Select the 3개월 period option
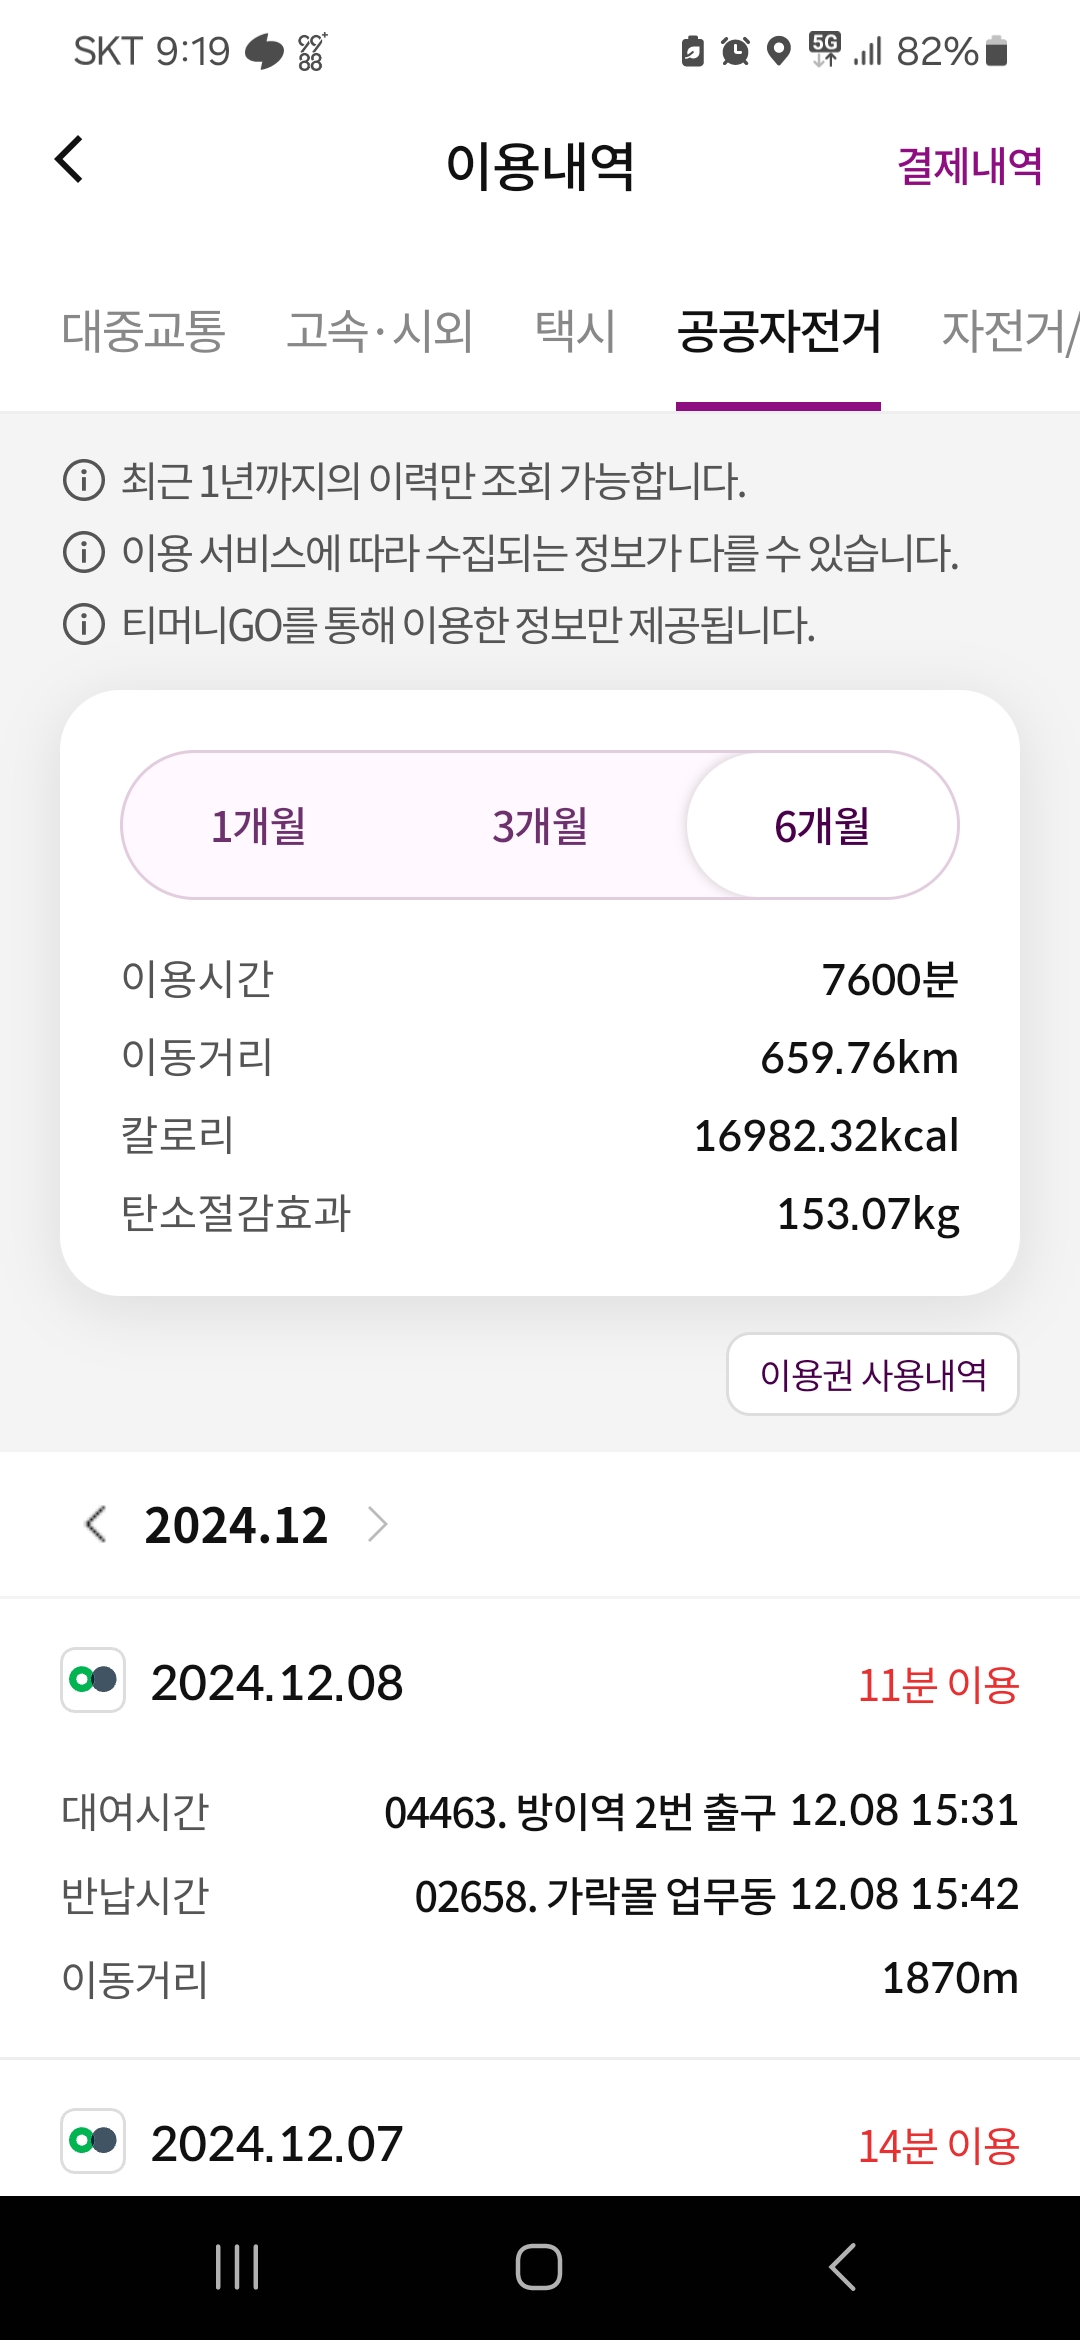The height and width of the screenshot is (2340, 1080). [x=540, y=826]
